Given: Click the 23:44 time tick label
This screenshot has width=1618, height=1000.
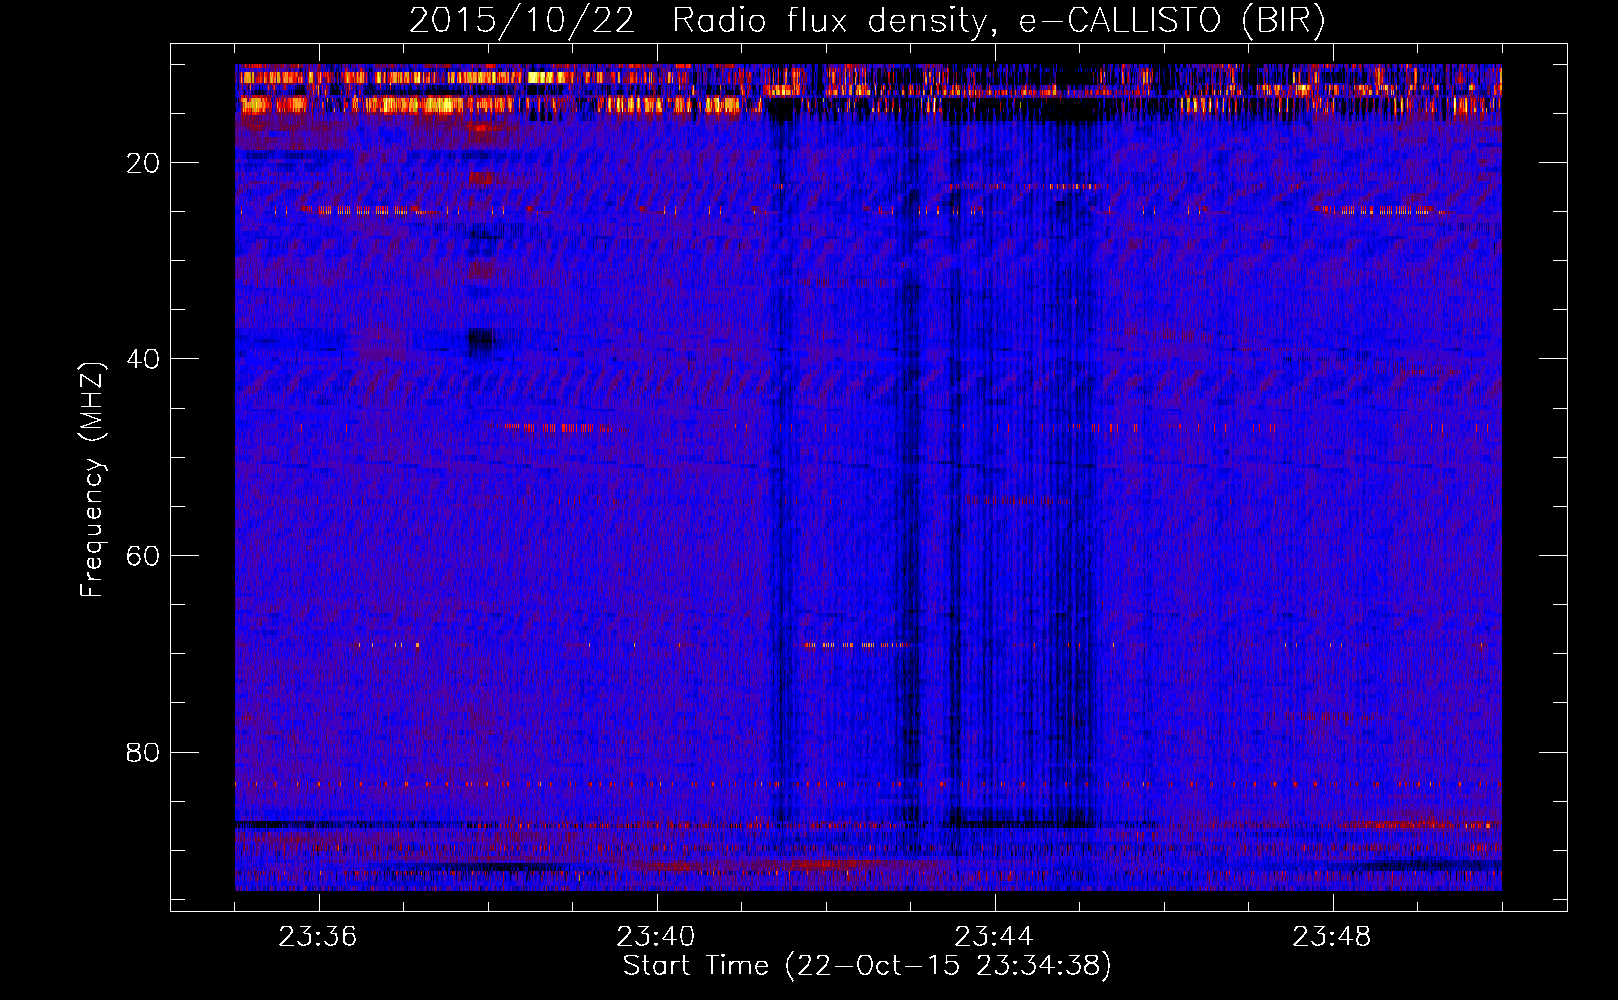Looking at the screenshot, I should click(995, 937).
